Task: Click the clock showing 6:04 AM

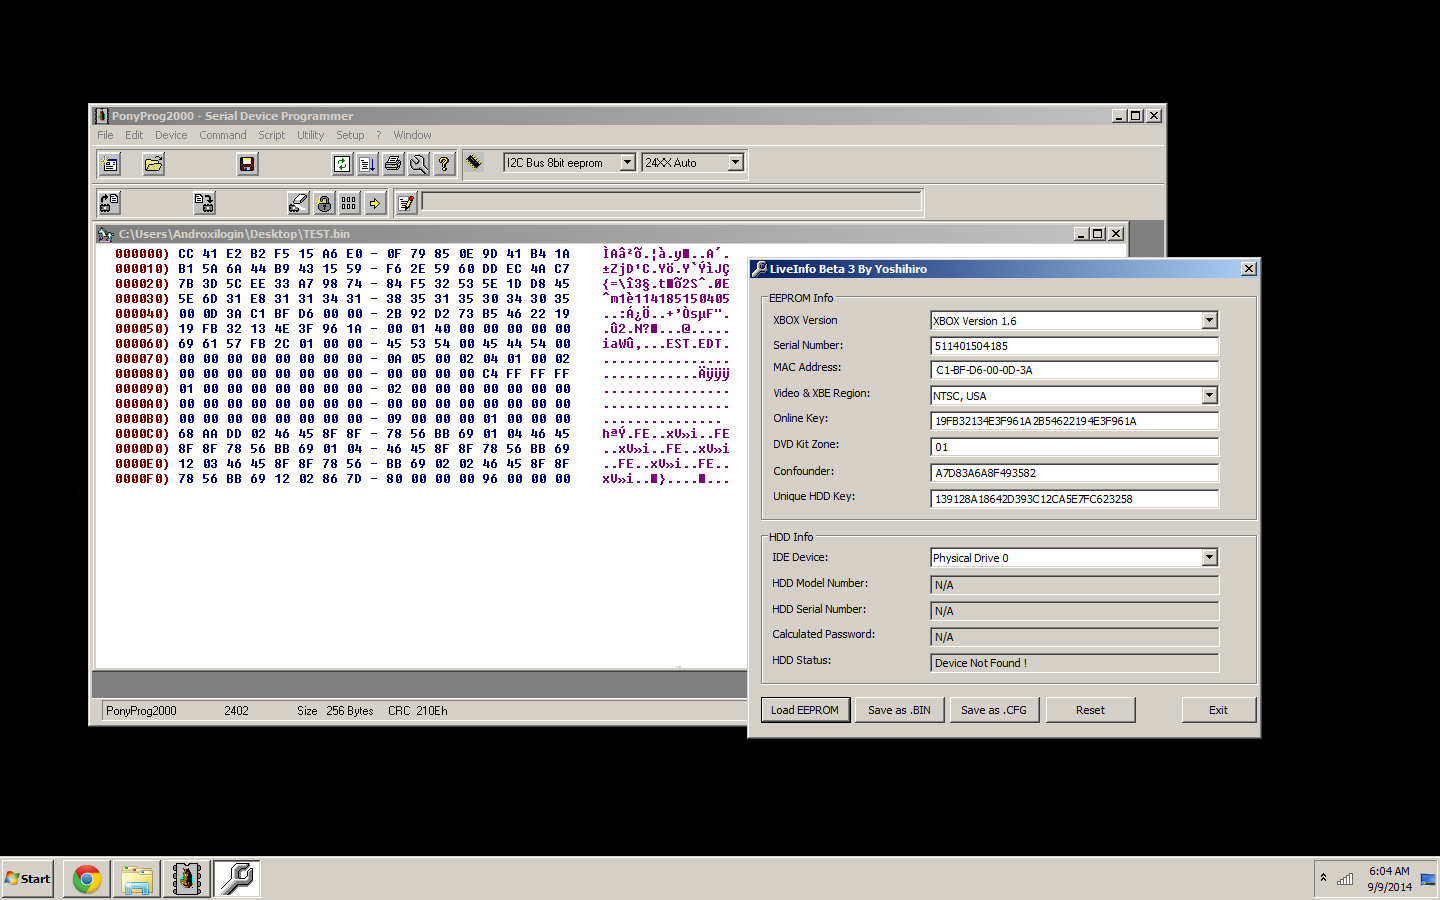Action: pyautogui.click(x=1389, y=871)
